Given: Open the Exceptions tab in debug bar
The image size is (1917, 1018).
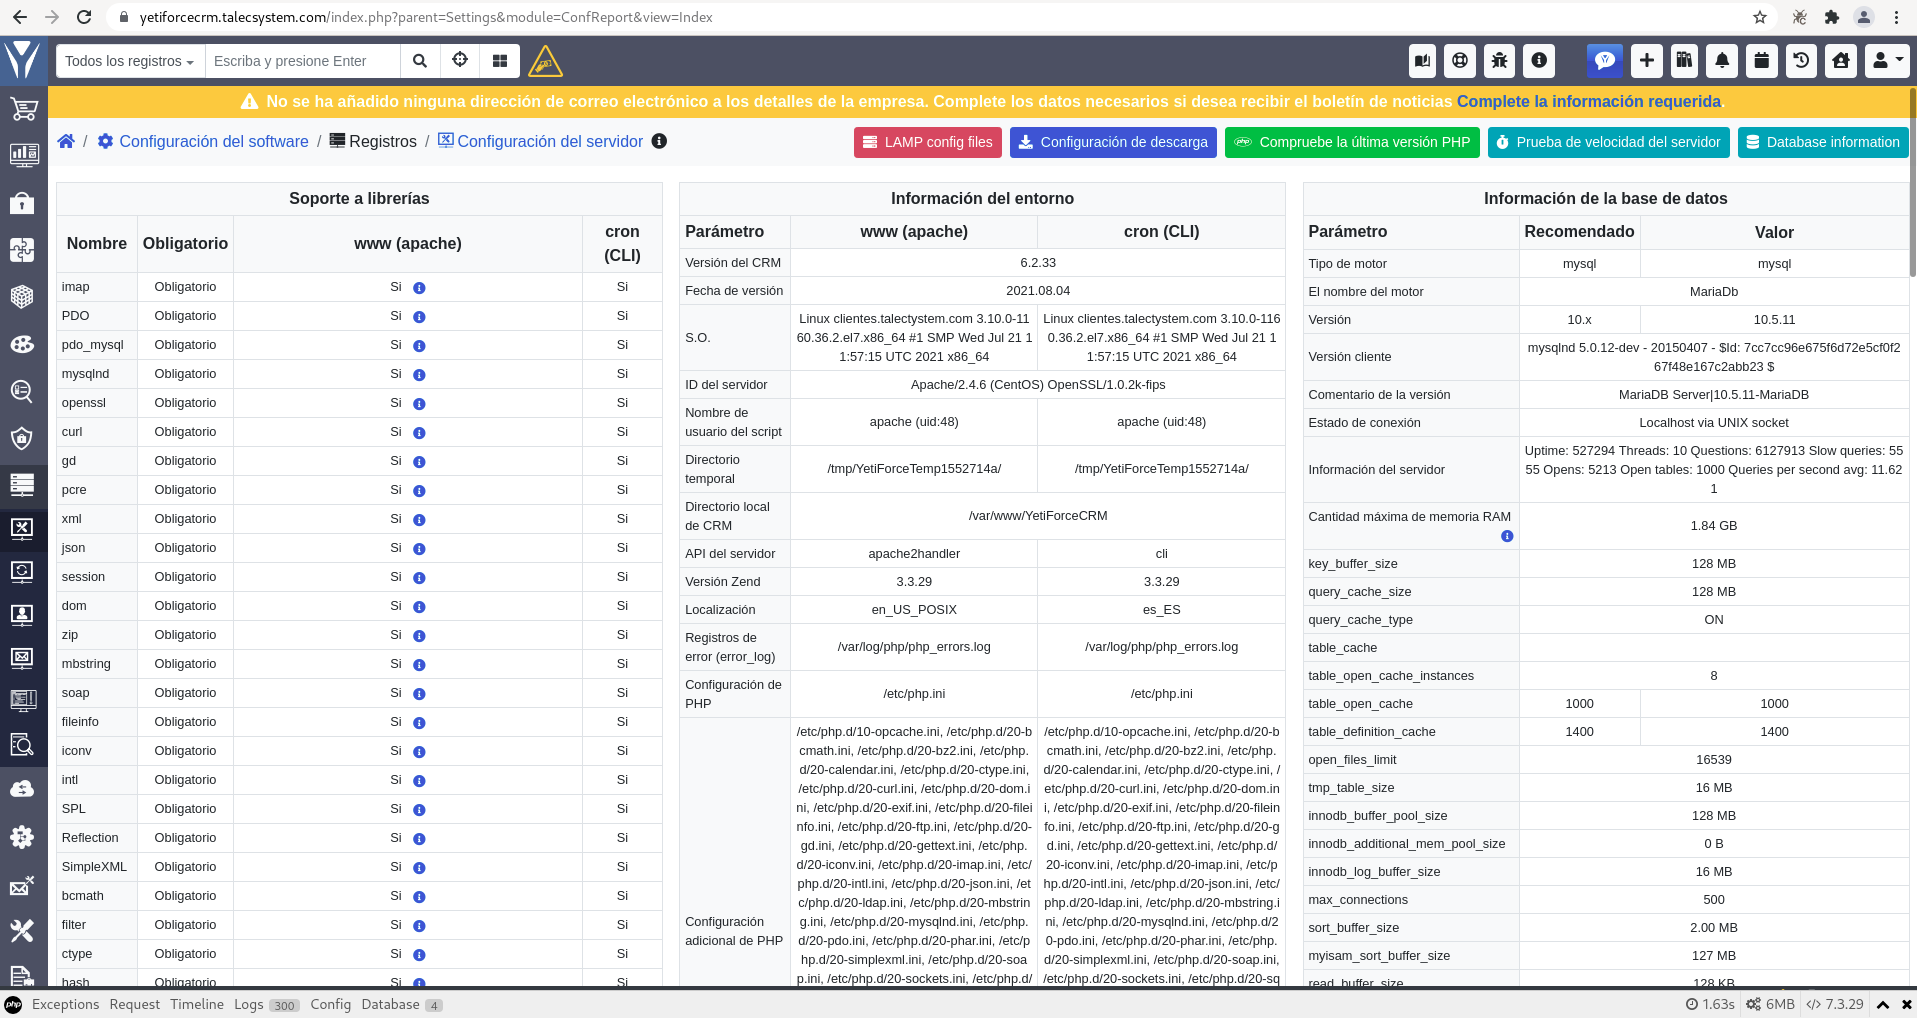Looking at the screenshot, I should tap(66, 1004).
